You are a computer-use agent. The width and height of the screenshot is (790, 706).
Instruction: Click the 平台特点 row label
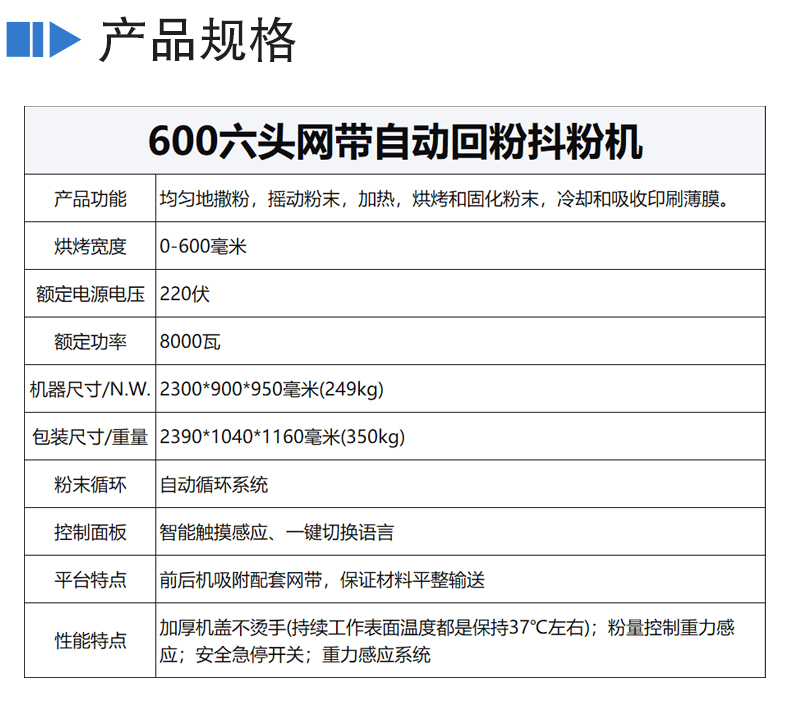point(90,580)
